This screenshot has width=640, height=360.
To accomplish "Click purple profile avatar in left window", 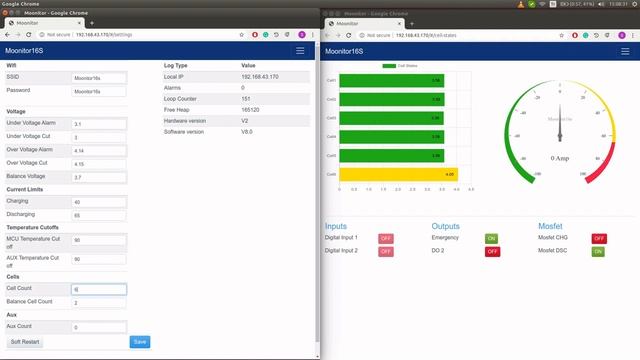I will pos(302,35).
